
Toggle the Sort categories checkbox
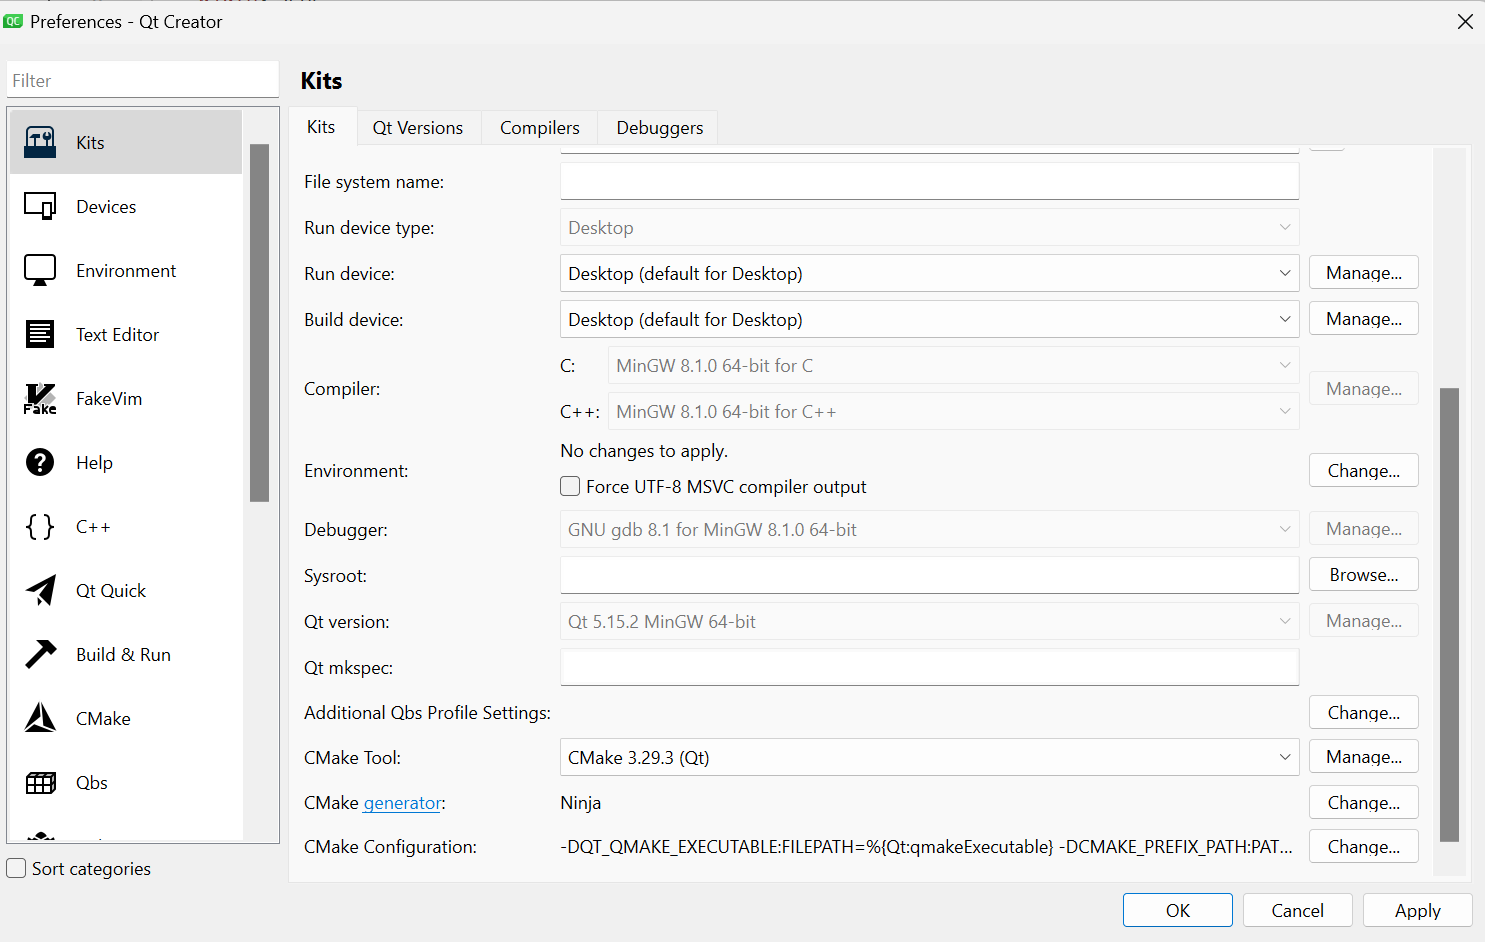(x=17, y=868)
